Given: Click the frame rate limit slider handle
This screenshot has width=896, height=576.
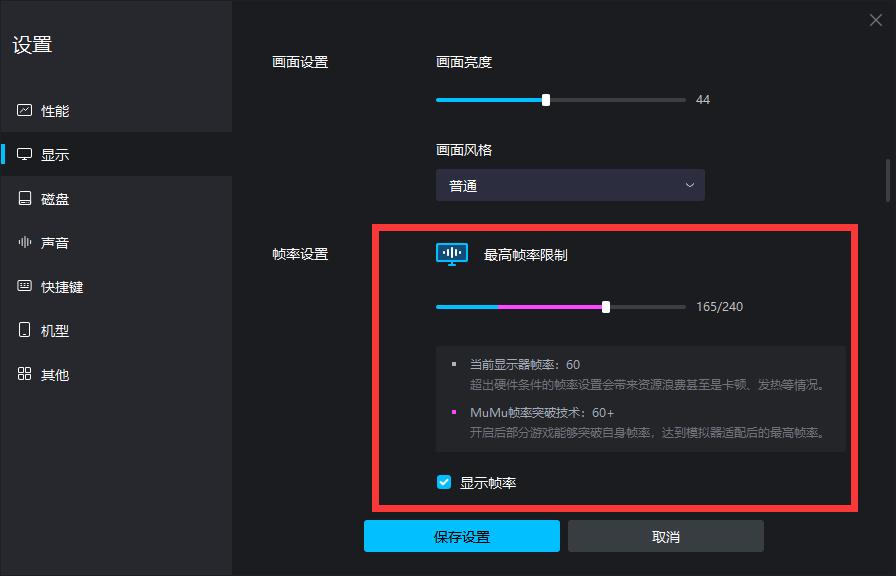Looking at the screenshot, I should 605,306.
